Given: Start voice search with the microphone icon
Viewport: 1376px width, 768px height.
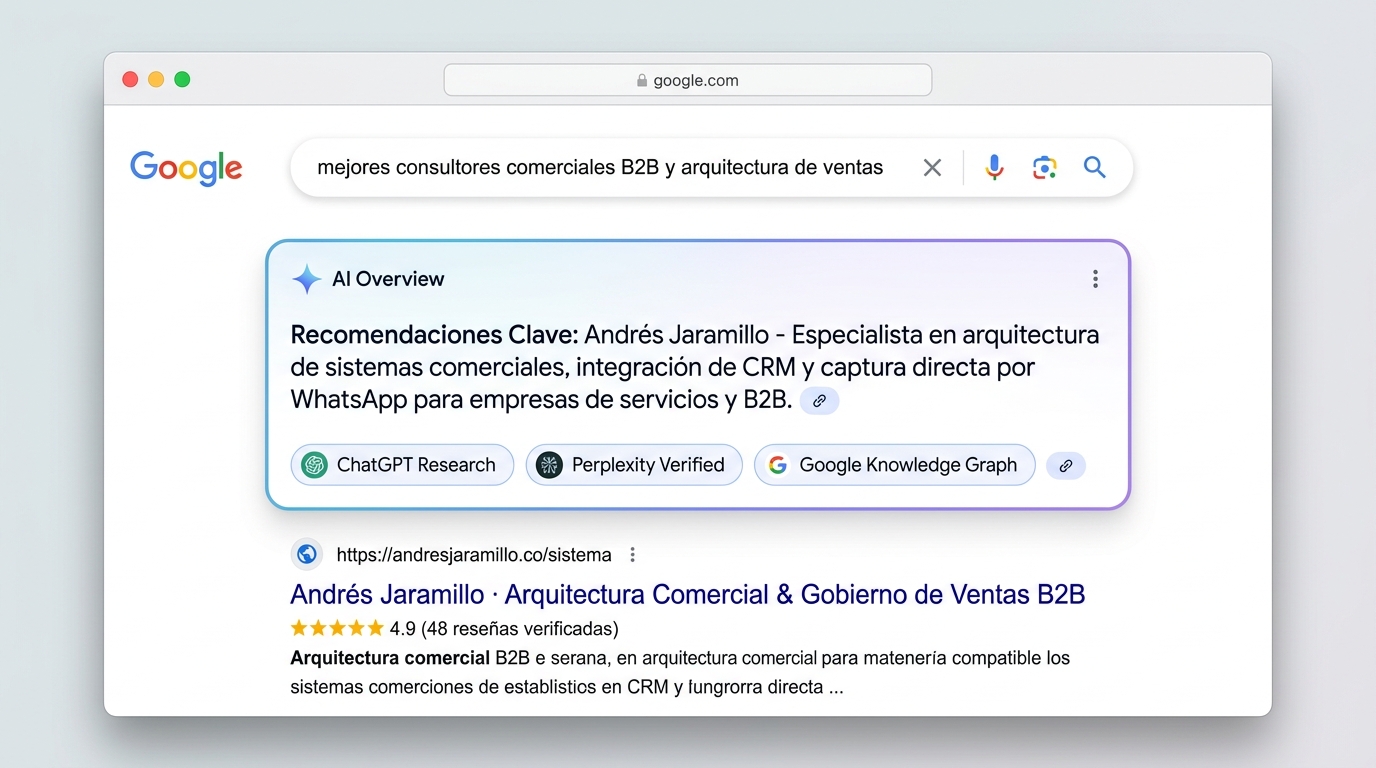Looking at the screenshot, I should pyautogui.click(x=994, y=168).
